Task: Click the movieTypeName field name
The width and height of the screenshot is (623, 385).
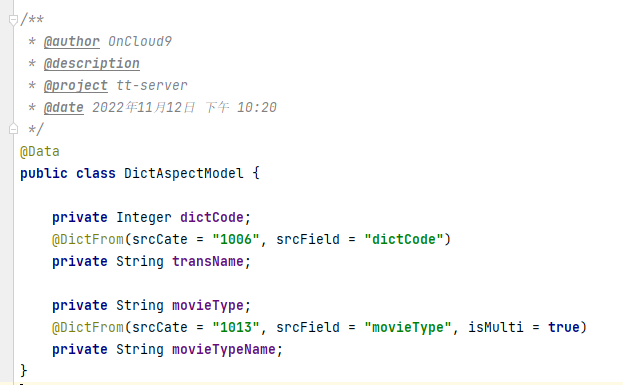Action: [224, 349]
